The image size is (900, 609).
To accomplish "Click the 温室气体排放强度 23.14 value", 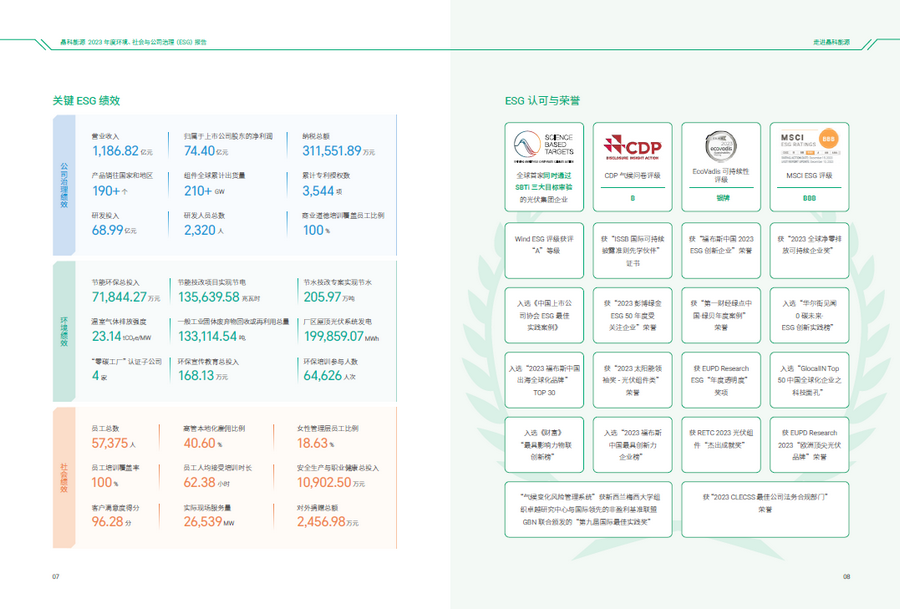I will (106, 337).
